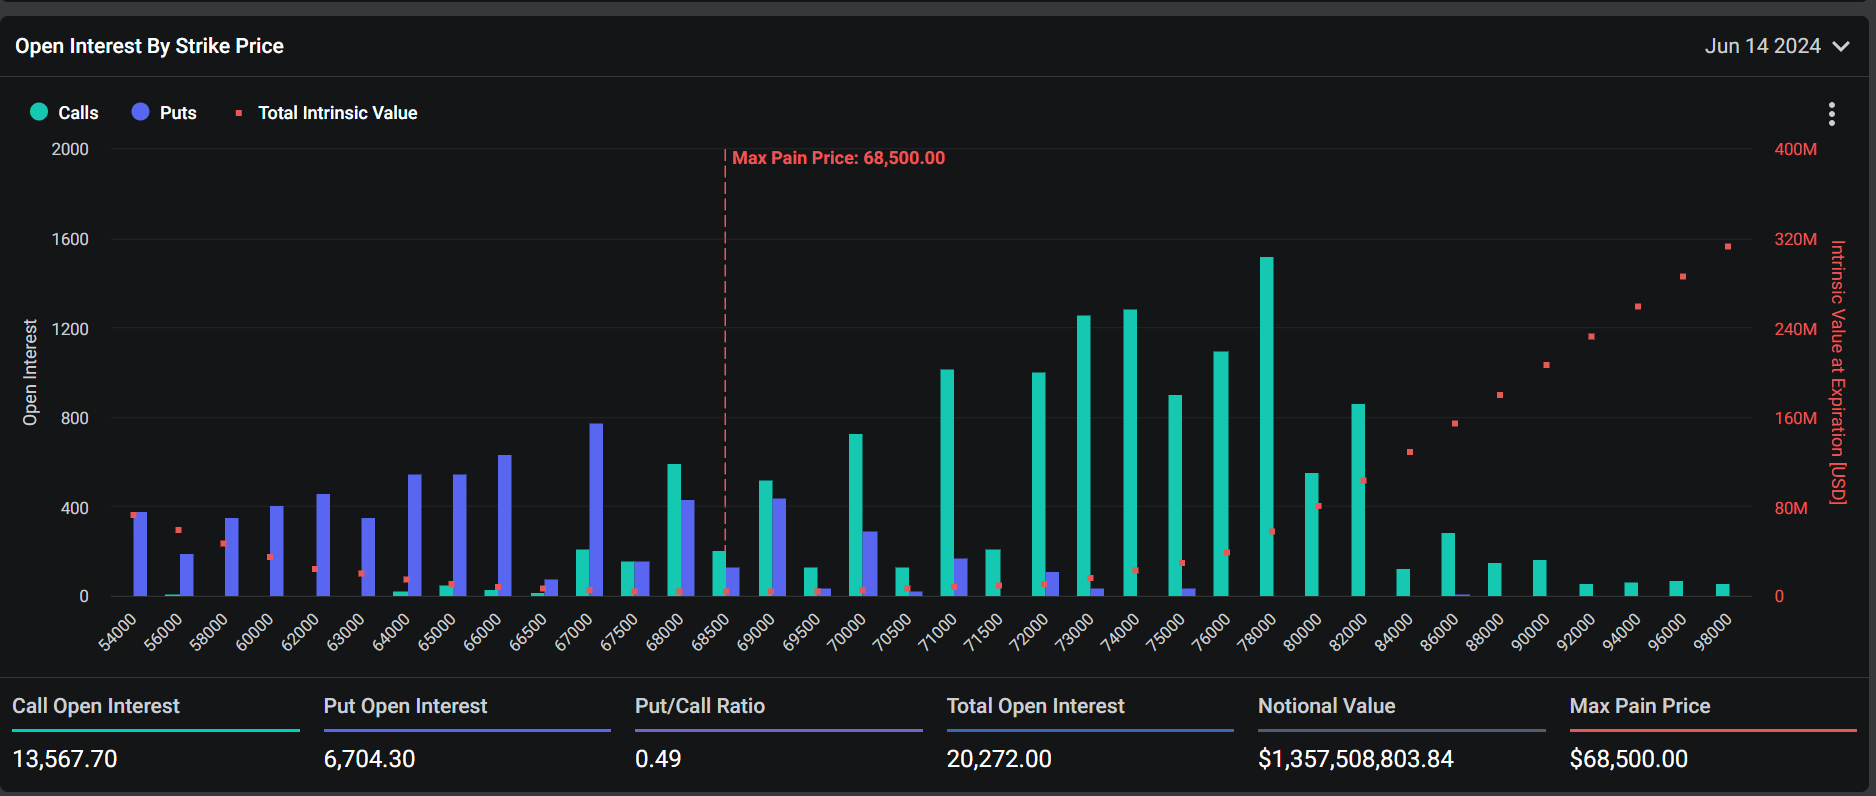Click the red intrinsic value dot at 98000
1876x796 pixels.
[x=1728, y=246]
